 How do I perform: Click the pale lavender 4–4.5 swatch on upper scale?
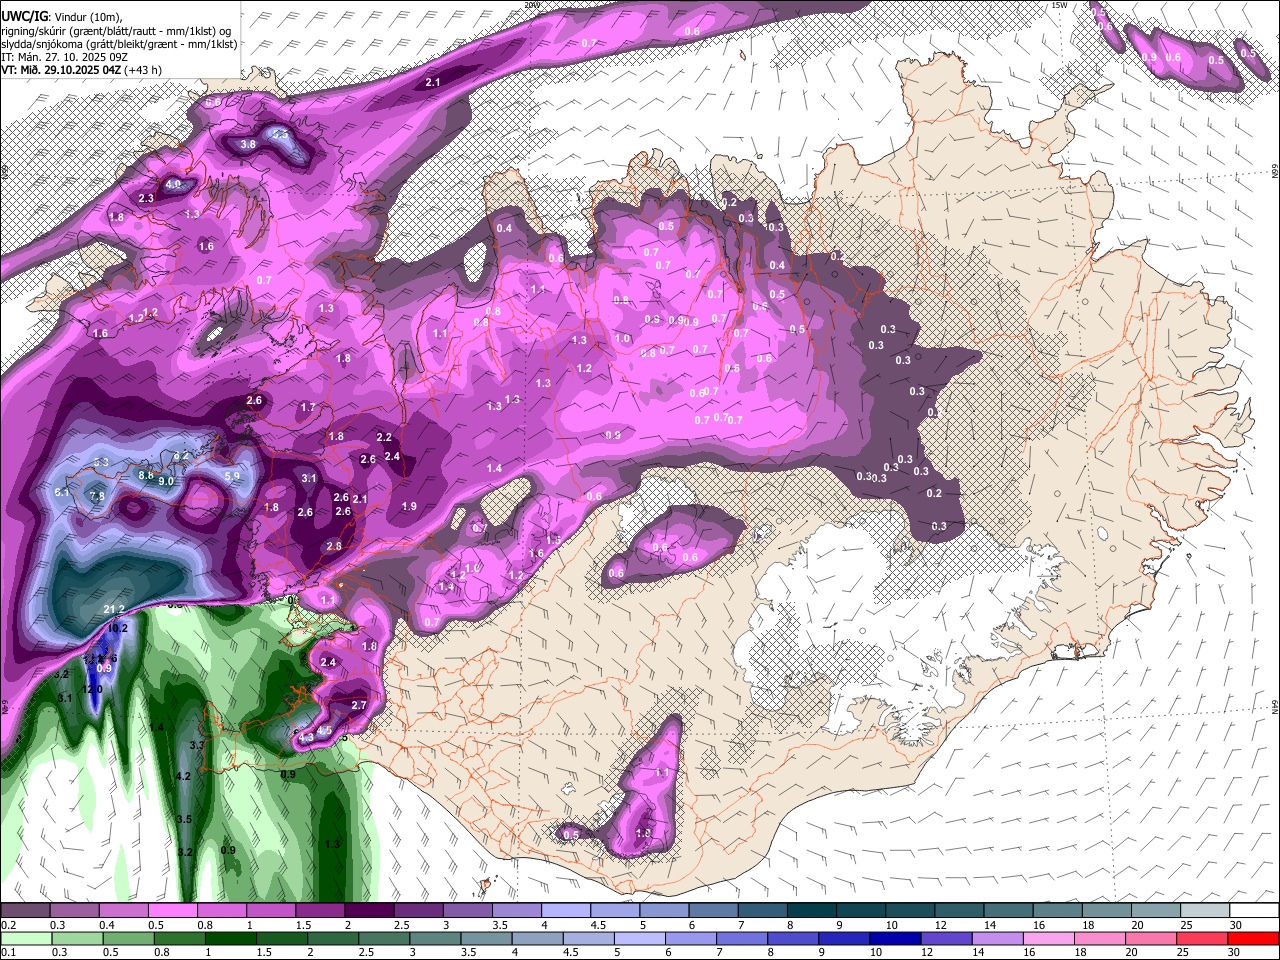(x=565, y=910)
